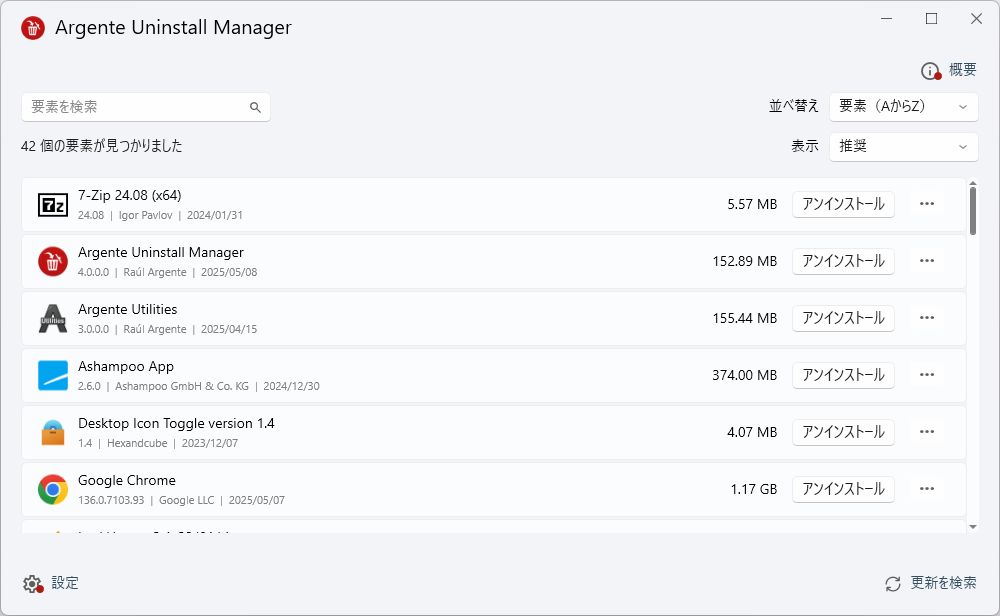Click the Argente Uninstall Manager title logo
This screenshot has width=1000, height=616.
coord(33,28)
